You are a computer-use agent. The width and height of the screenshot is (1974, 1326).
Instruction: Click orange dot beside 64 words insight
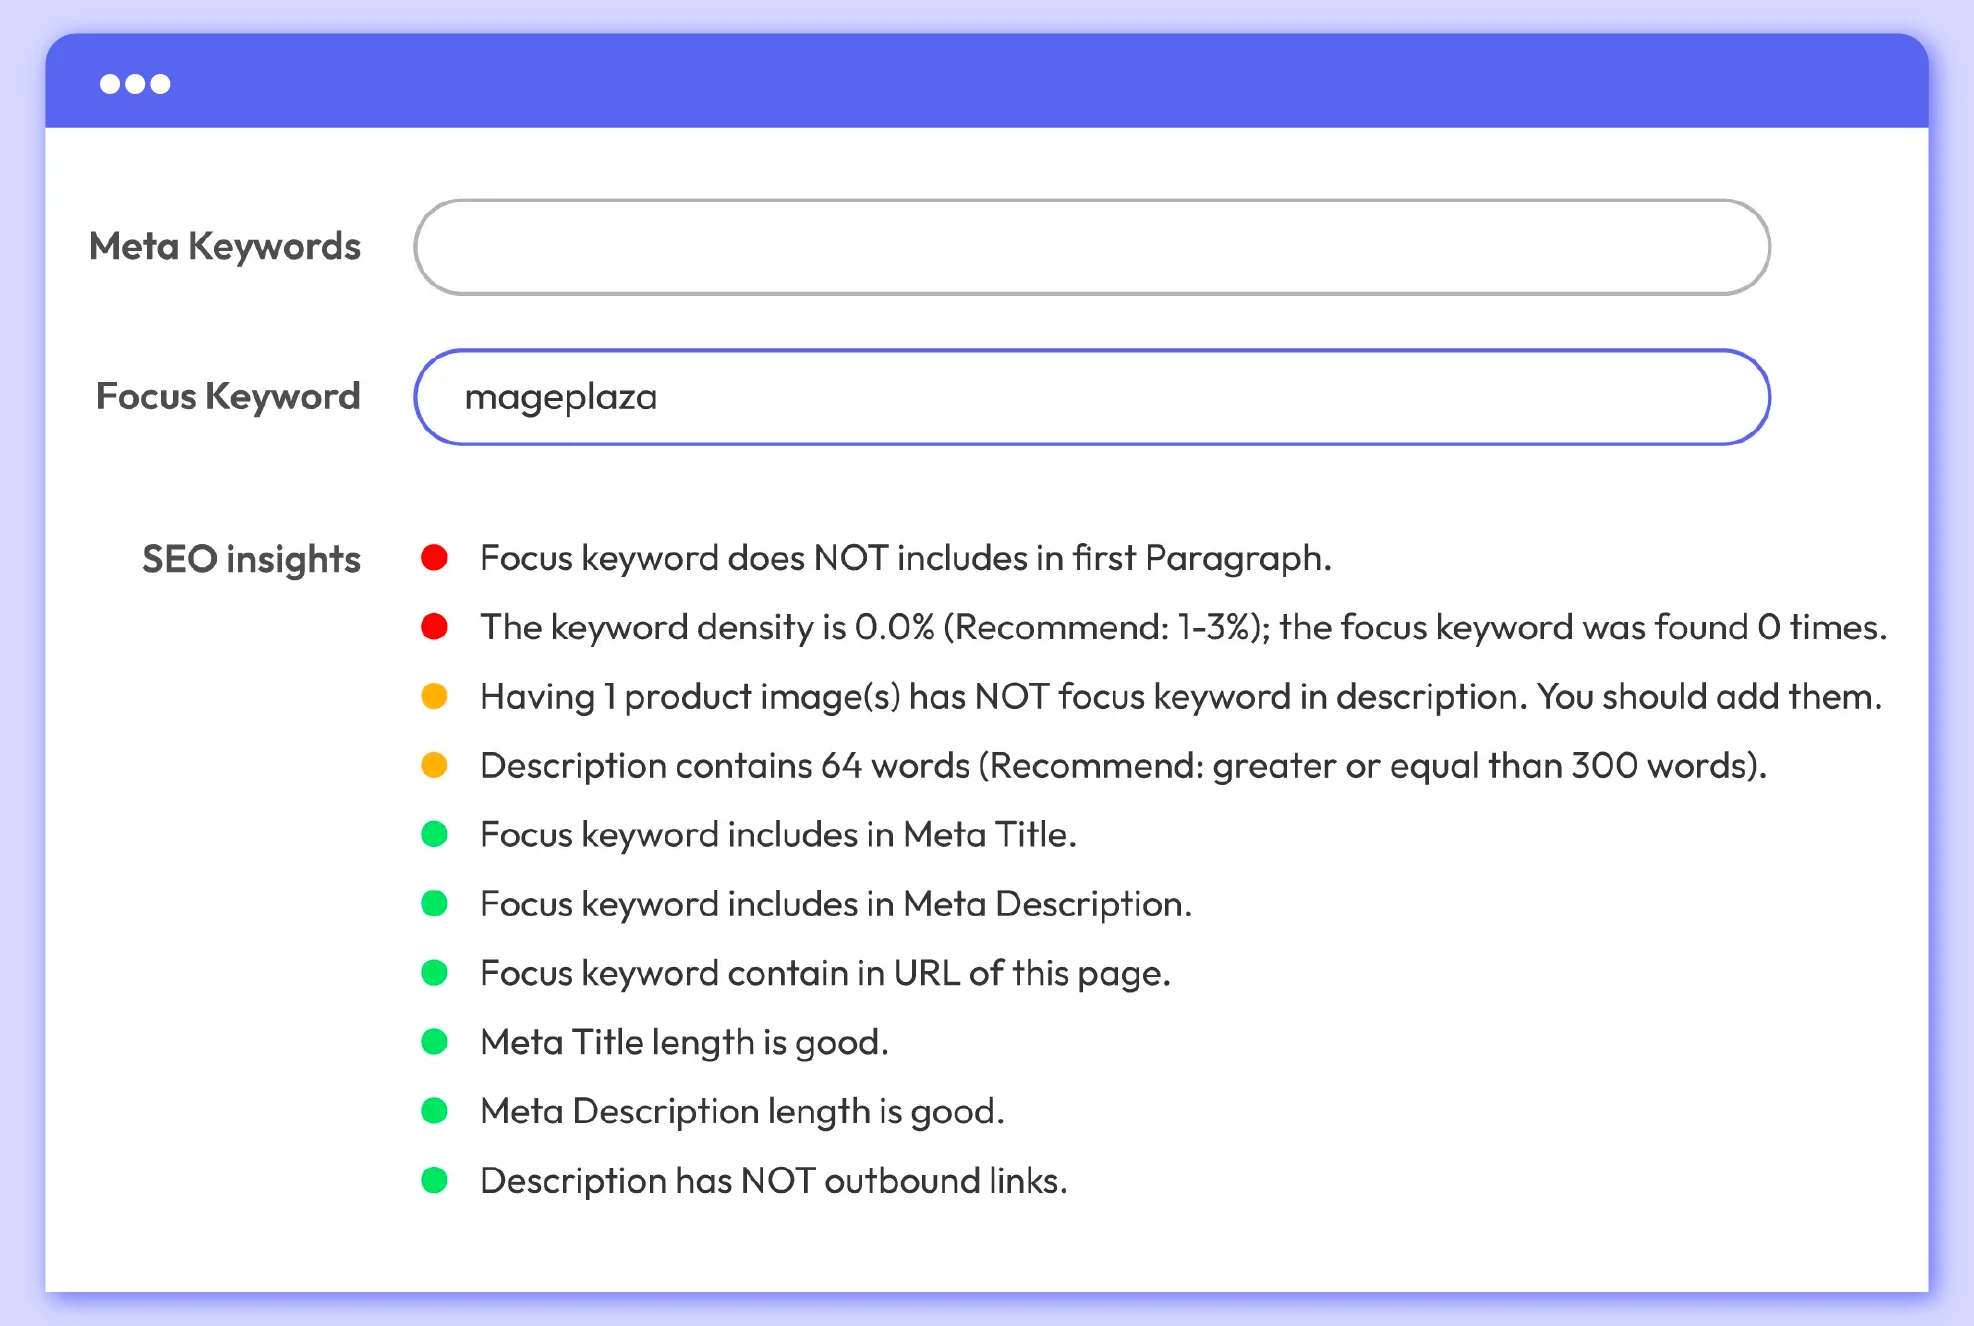click(x=434, y=765)
